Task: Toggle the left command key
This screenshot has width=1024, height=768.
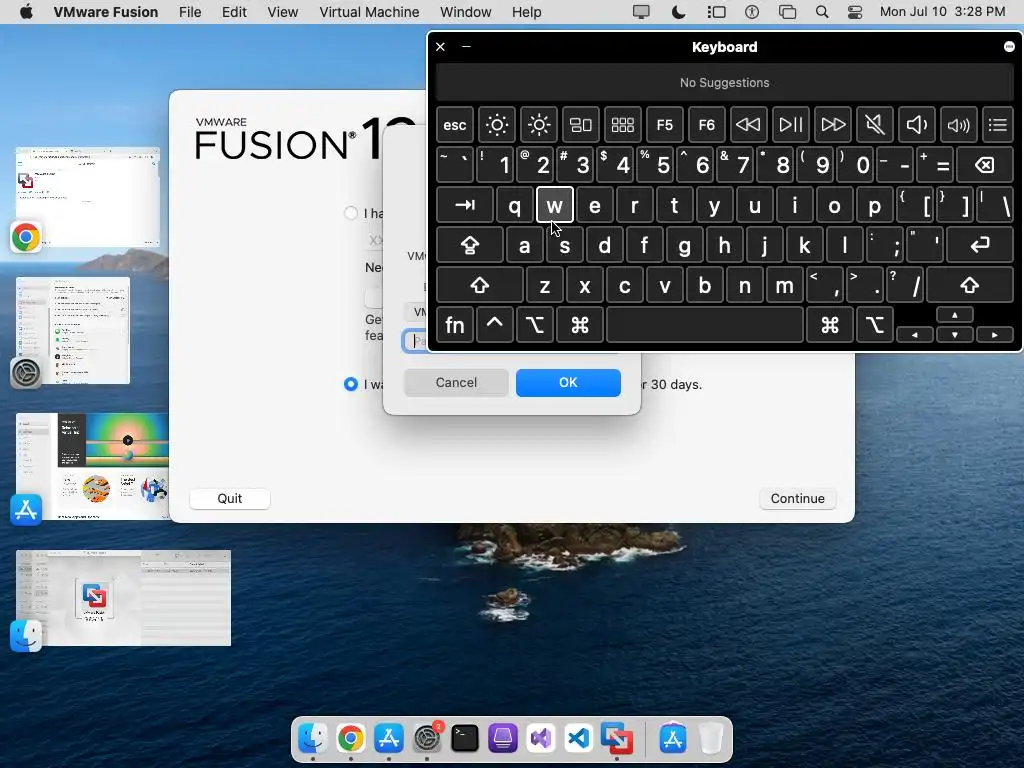Action: click(579, 325)
